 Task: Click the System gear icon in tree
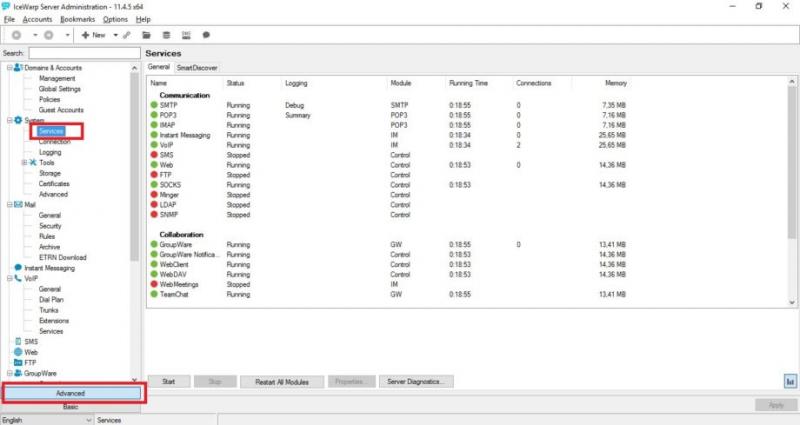[x=18, y=120]
